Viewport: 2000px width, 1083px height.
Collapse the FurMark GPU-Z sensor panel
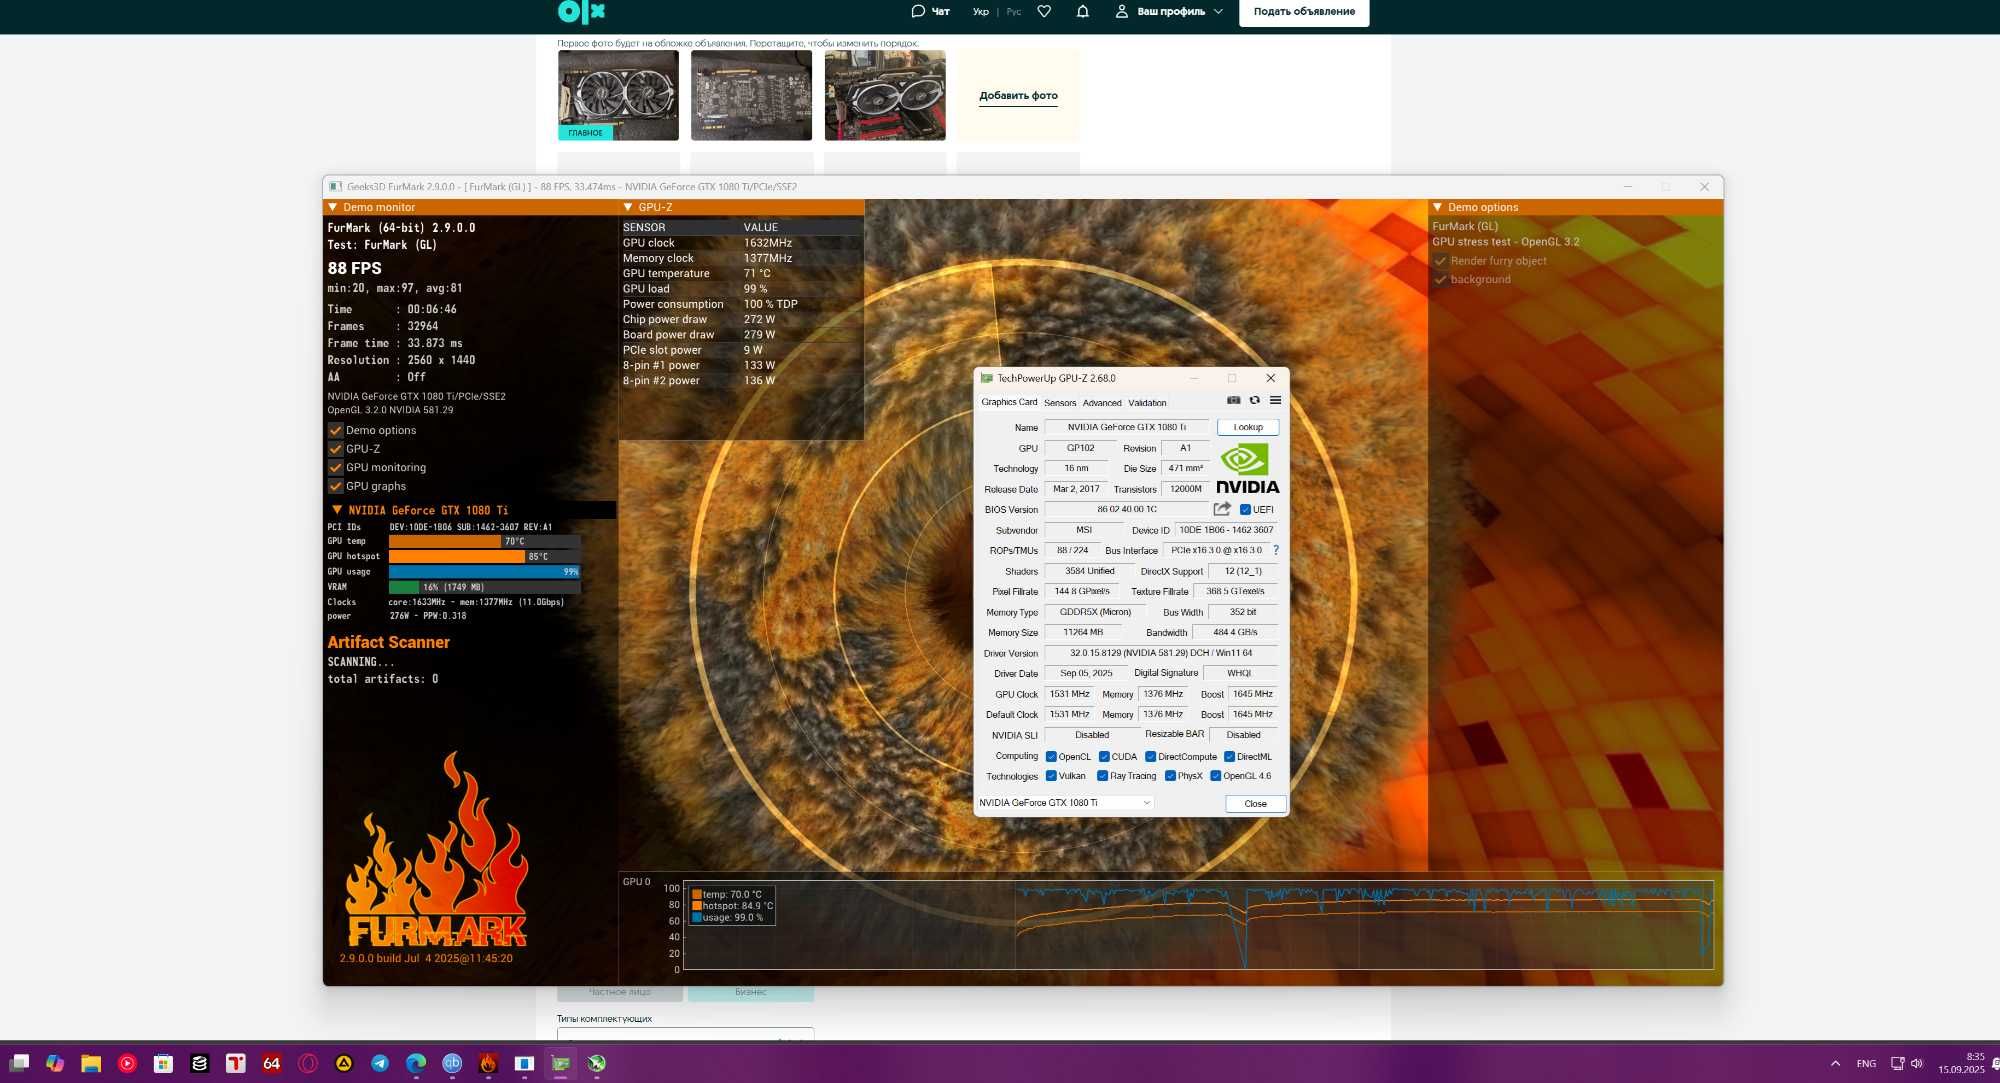628,207
